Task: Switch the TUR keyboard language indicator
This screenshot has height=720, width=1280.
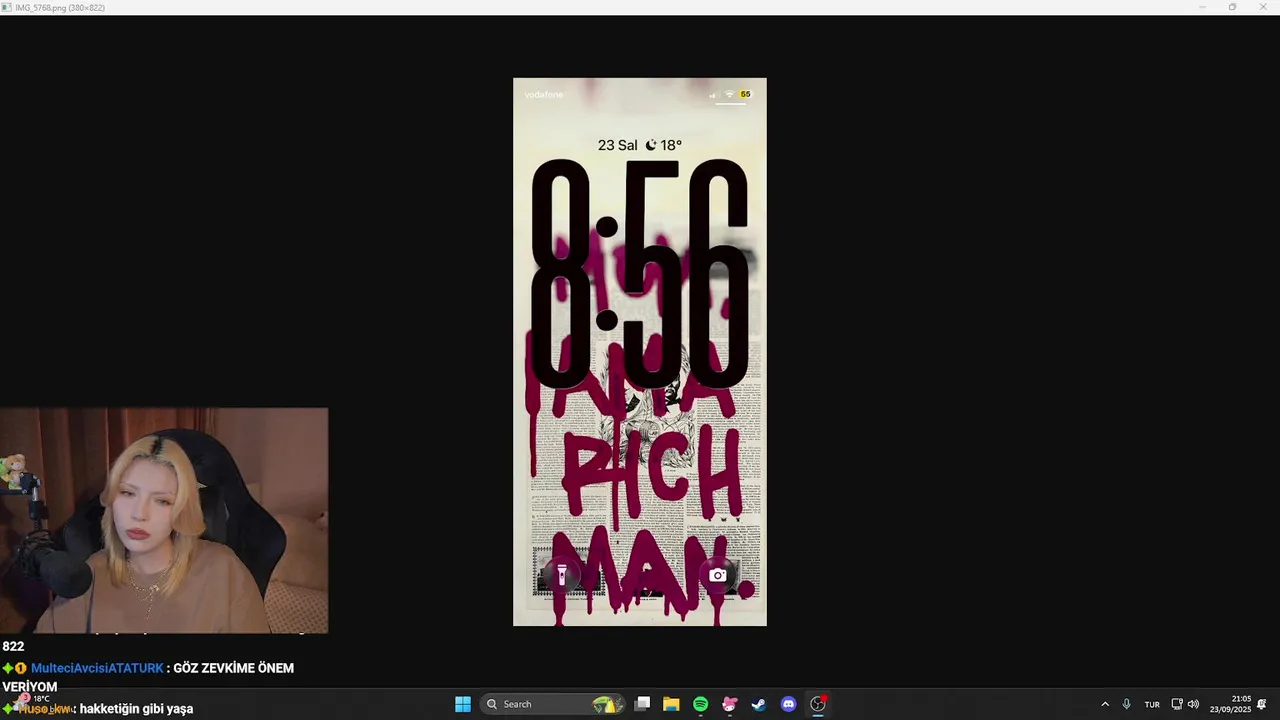Action: (1152, 704)
